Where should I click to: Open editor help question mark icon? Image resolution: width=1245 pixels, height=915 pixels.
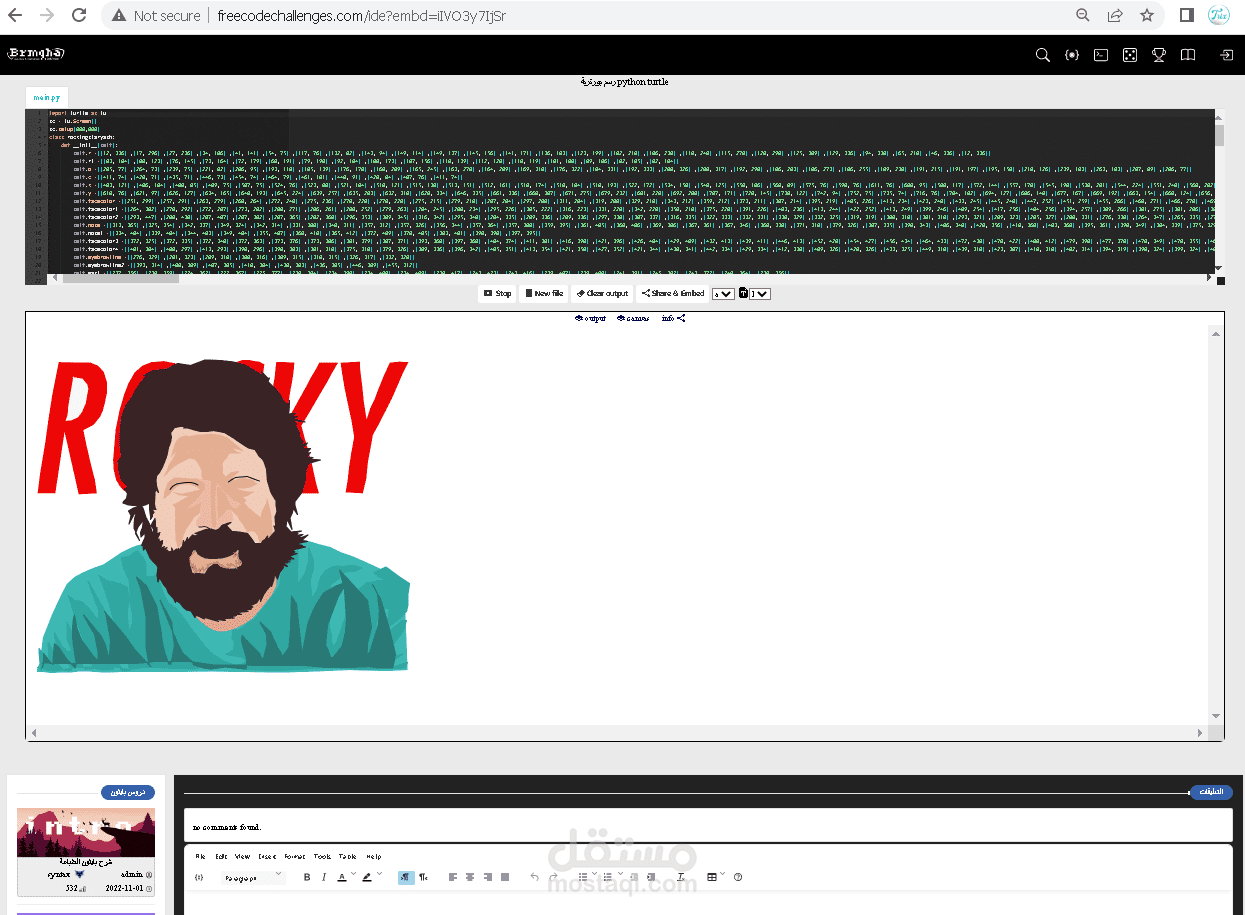click(738, 877)
